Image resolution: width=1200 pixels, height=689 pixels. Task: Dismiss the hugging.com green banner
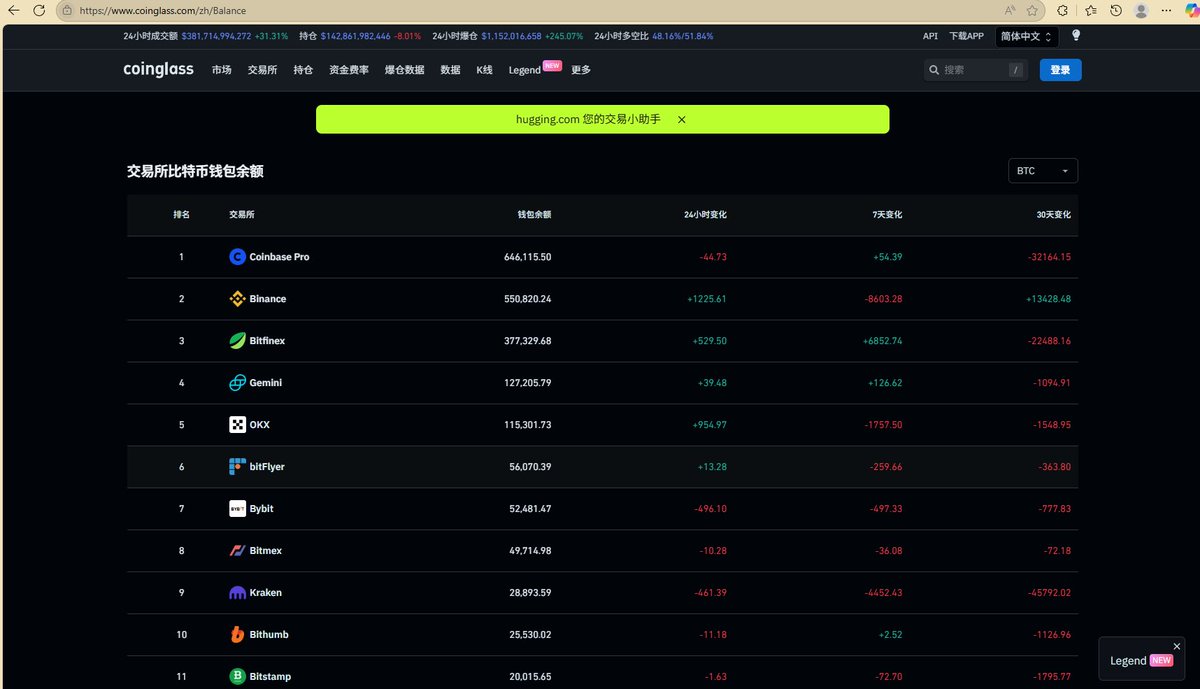pyautogui.click(x=681, y=119)
